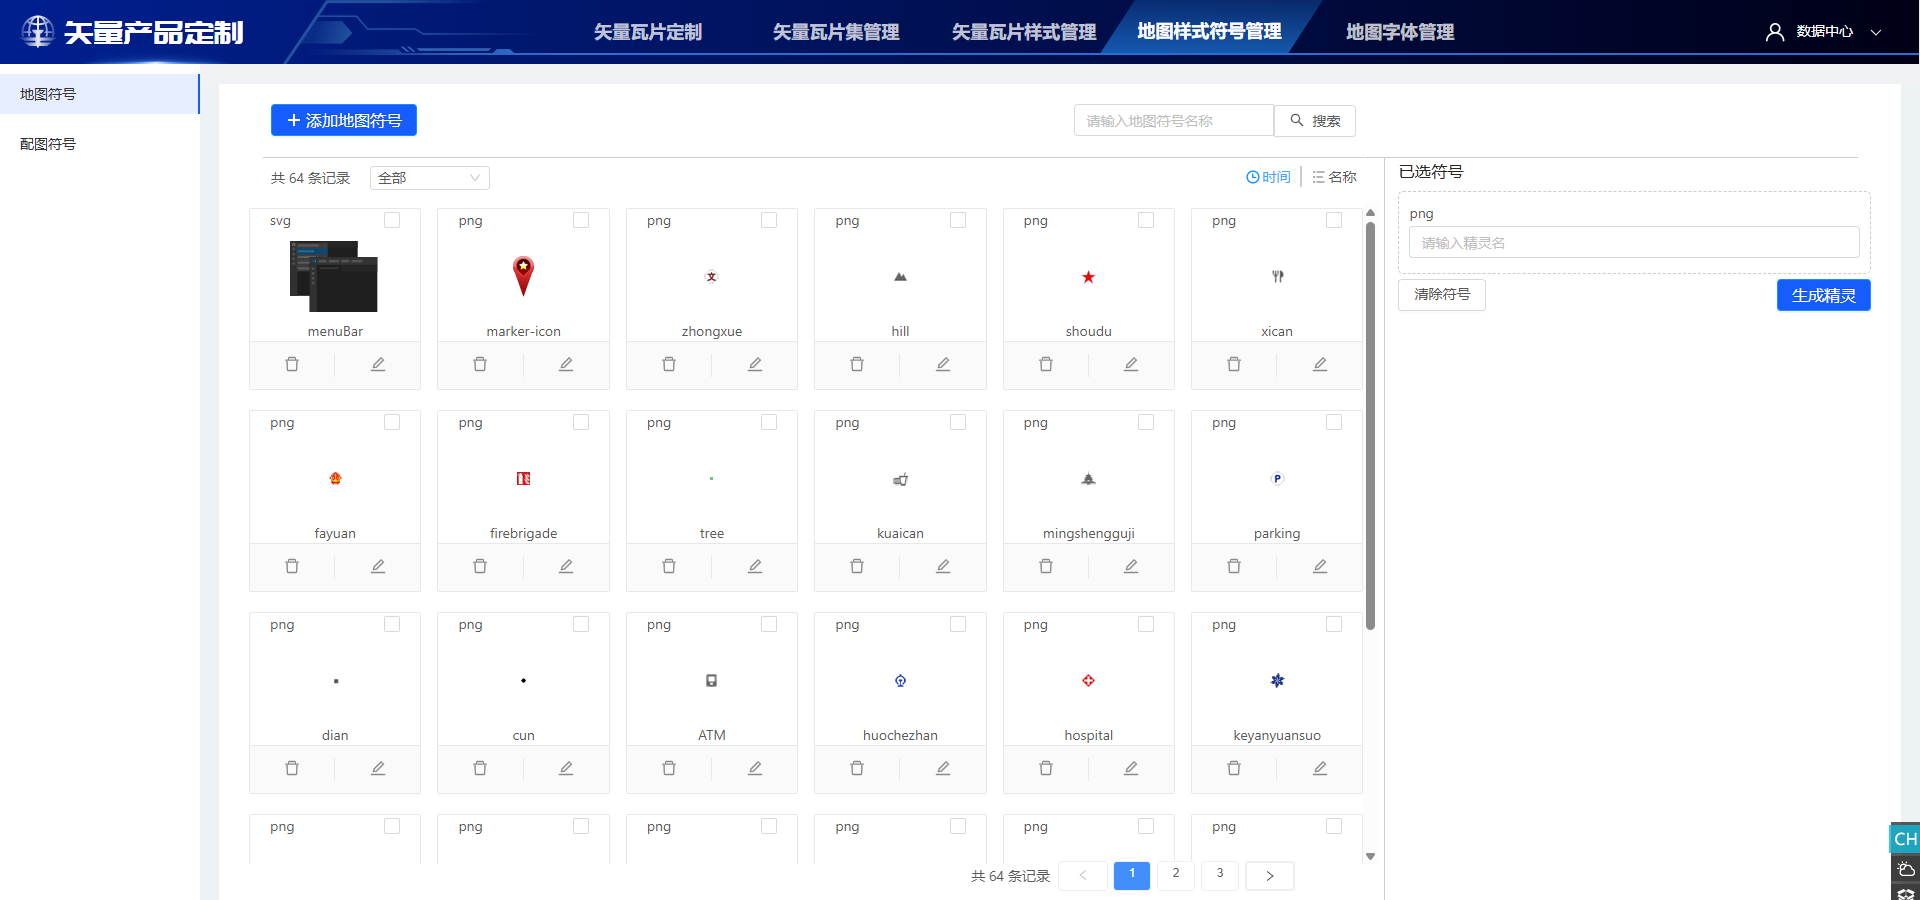Open the 全部 type filter dropdown
Screen dimensions: 1920x900
pos(429,178)
